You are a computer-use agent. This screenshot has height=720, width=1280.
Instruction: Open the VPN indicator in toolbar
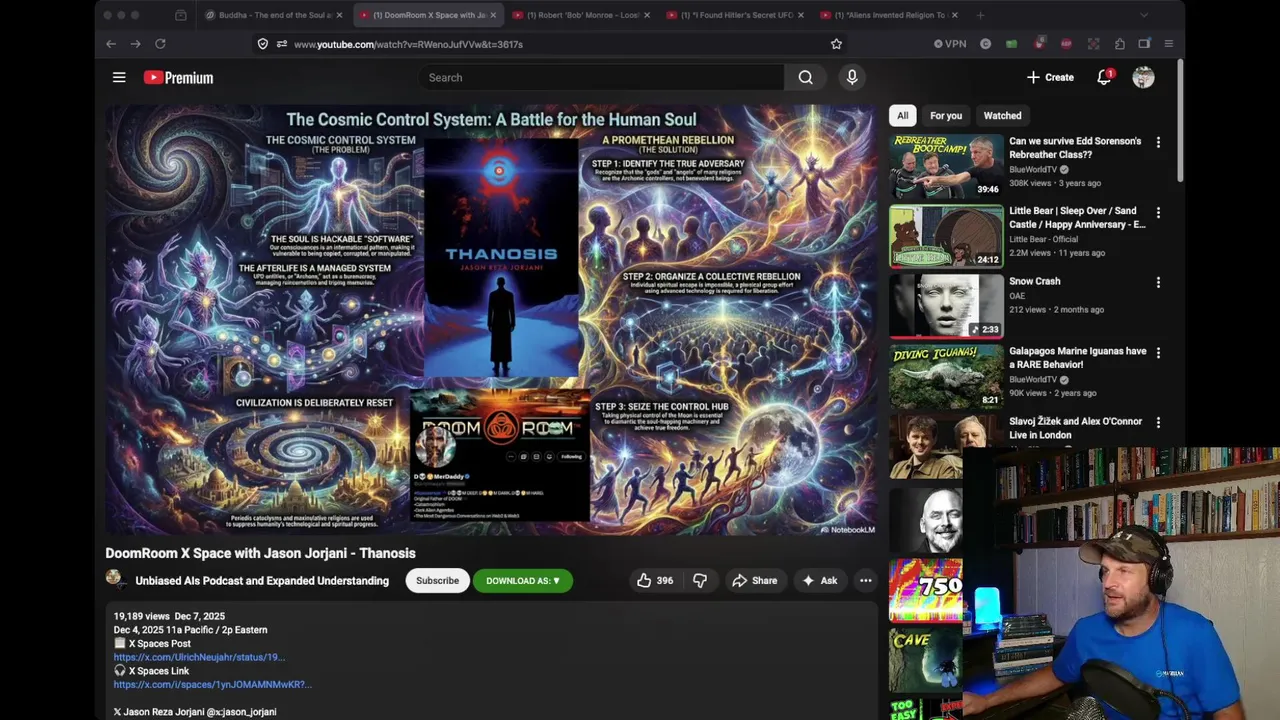[x=950, y=44]
